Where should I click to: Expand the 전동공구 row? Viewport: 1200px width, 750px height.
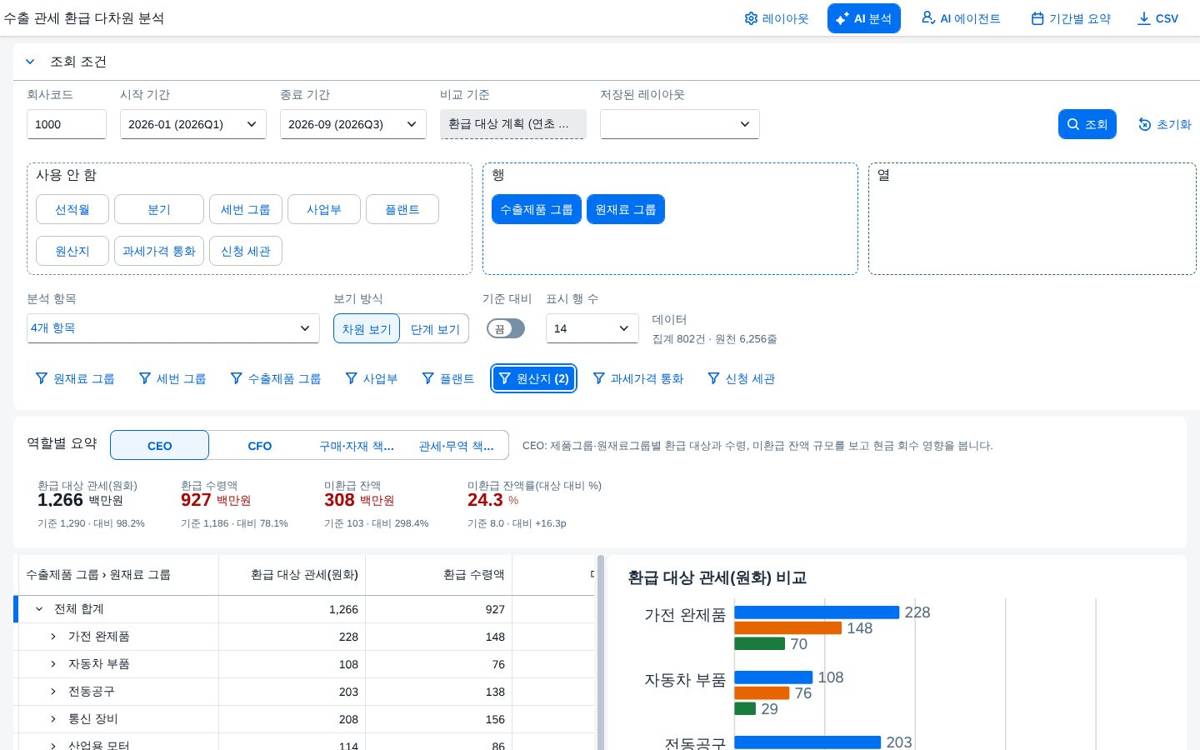53,691
